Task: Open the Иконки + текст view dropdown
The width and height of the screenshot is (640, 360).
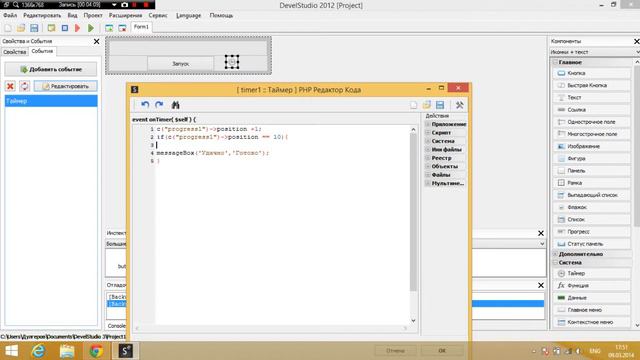Action: pos(594,52)
